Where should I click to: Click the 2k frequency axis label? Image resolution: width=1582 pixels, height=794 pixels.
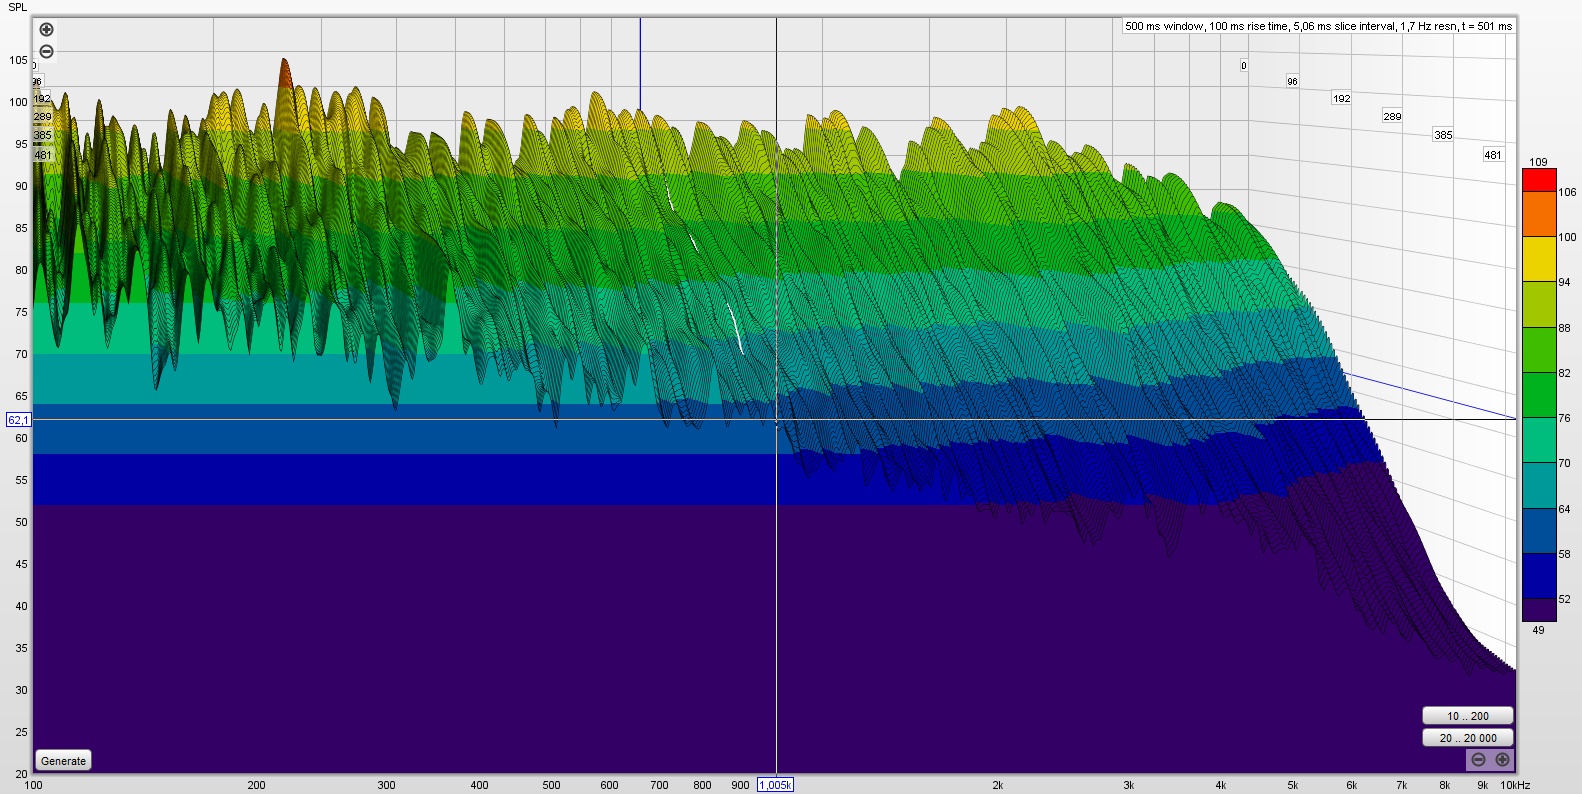pyautogui.click(x=997, y=785)
